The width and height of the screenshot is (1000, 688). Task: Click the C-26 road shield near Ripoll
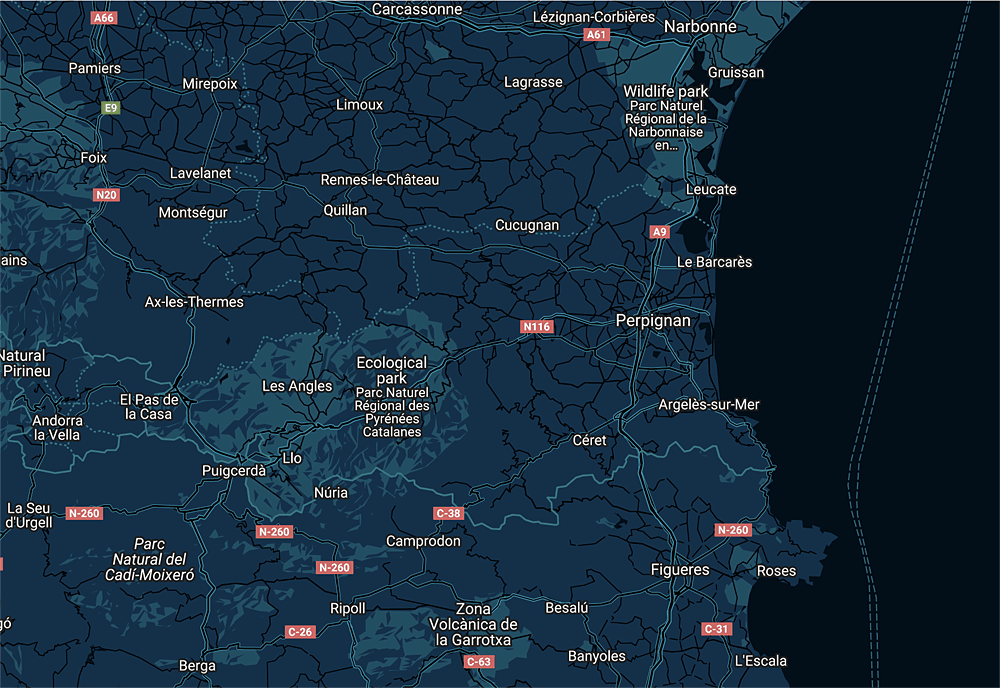click(x=300, y=631)
